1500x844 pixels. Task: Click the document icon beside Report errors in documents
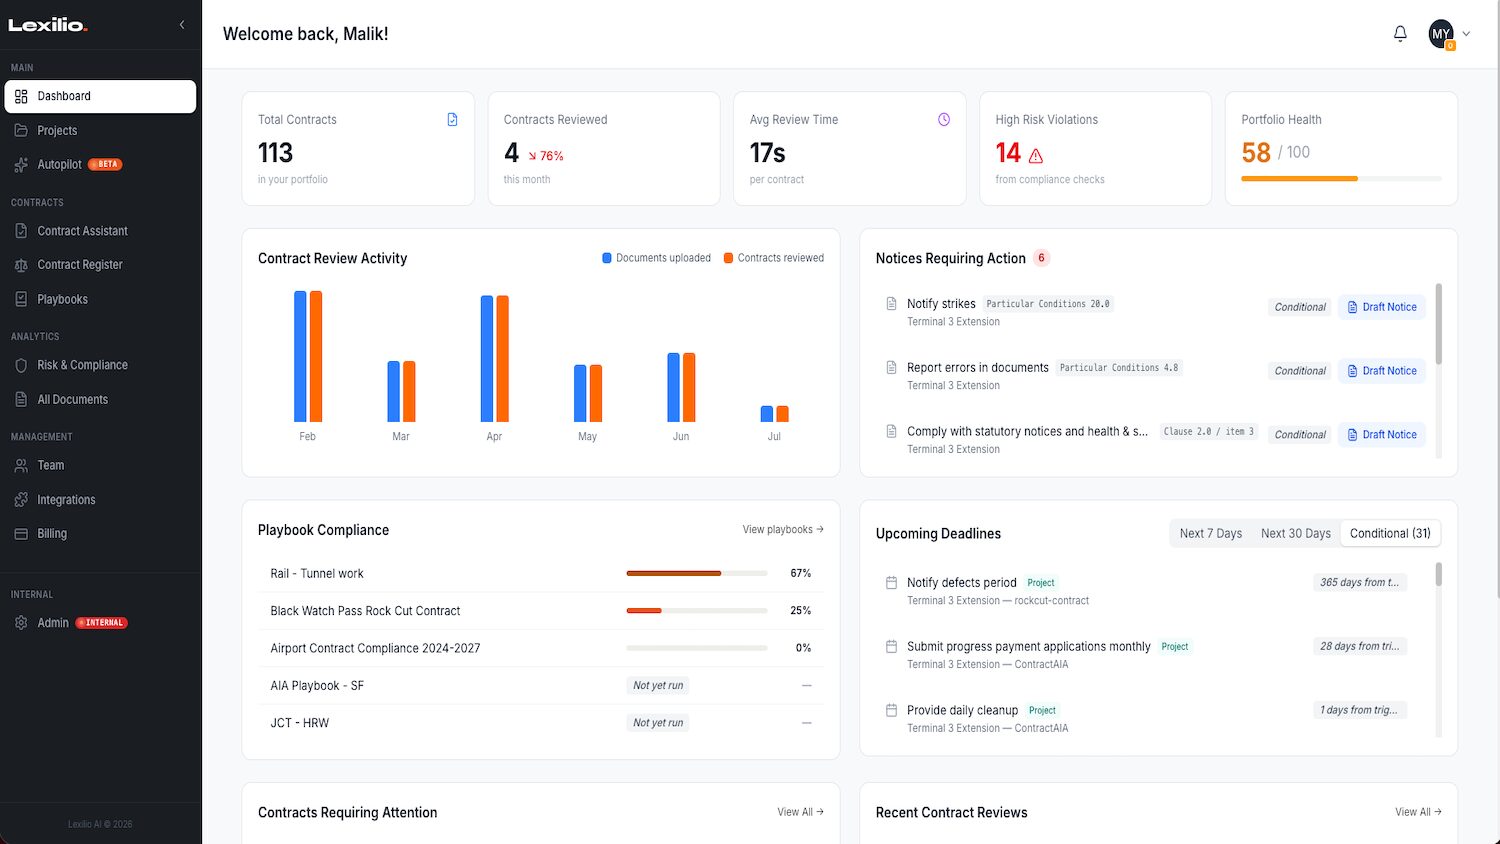tap(891, 368)
